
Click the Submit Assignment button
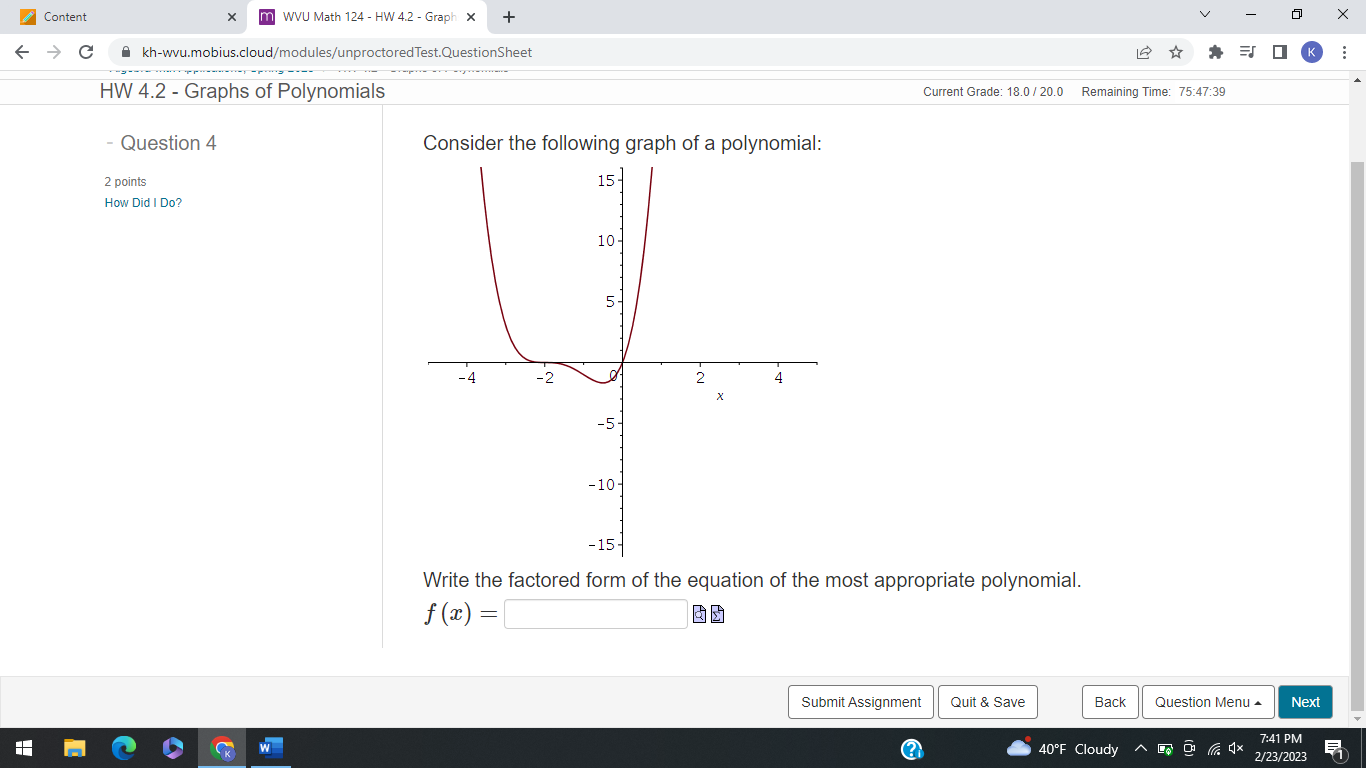point(860,701)
